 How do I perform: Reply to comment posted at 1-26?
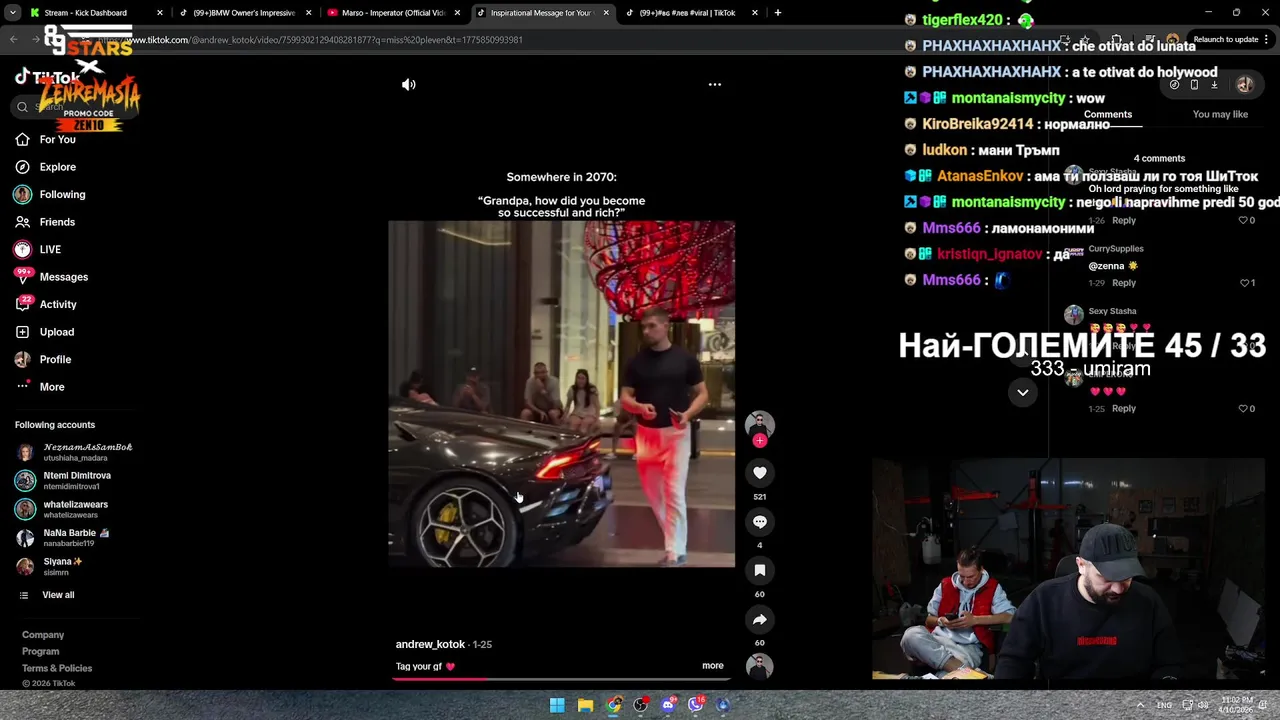coord(1124,221)
